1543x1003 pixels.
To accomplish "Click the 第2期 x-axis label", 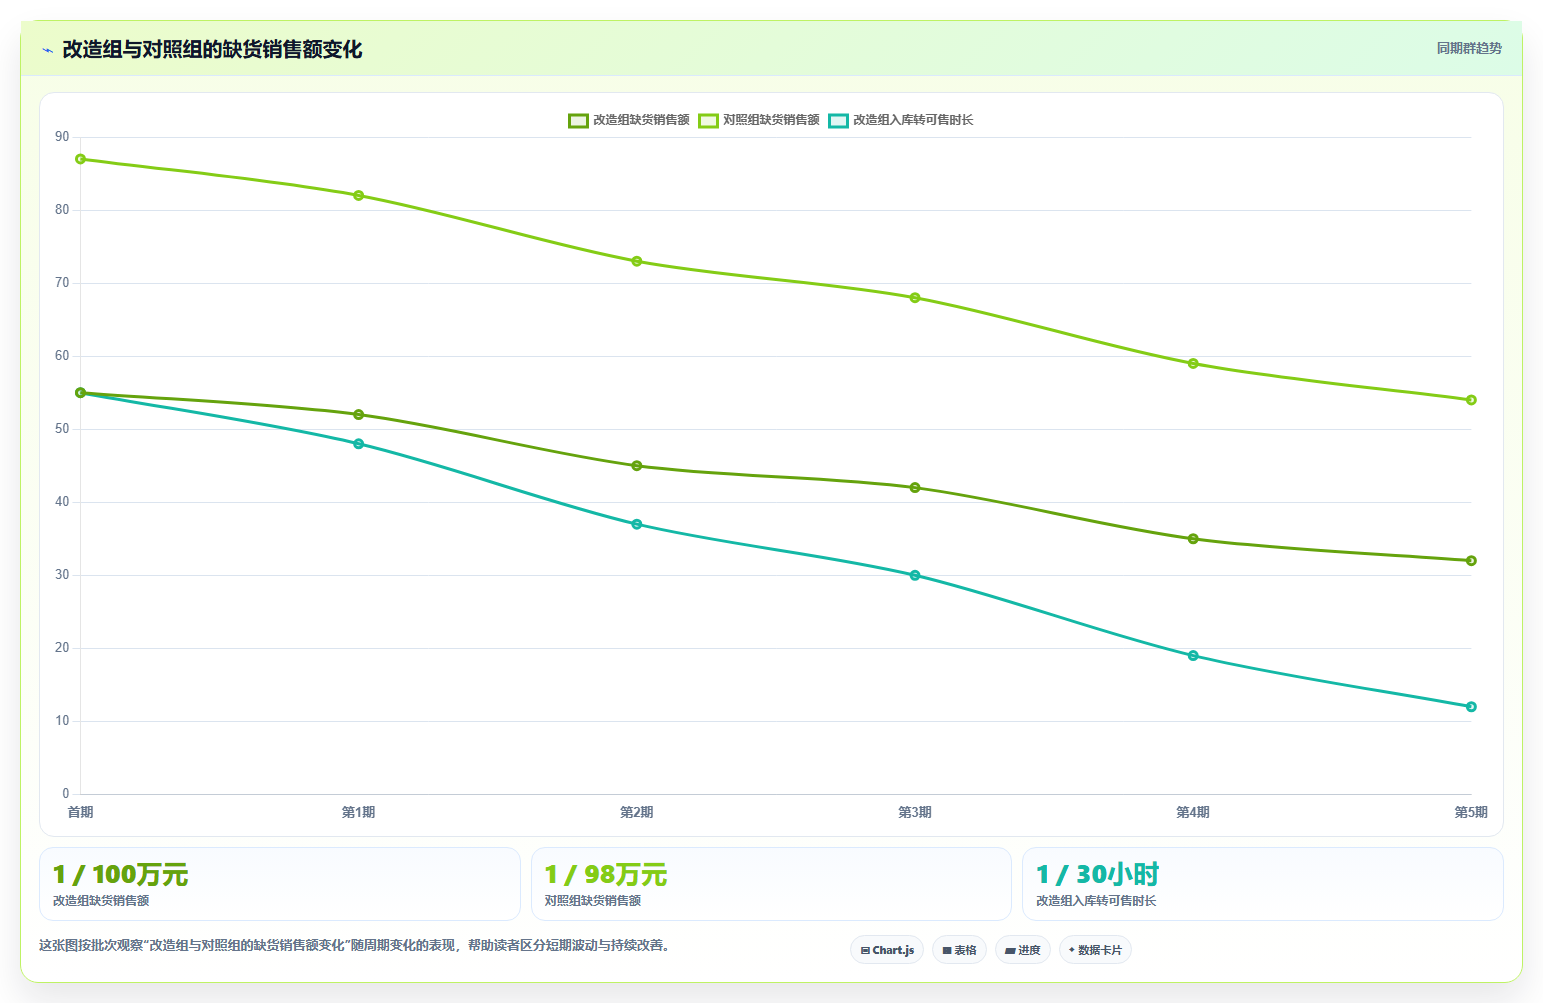I will coord(637,812).
